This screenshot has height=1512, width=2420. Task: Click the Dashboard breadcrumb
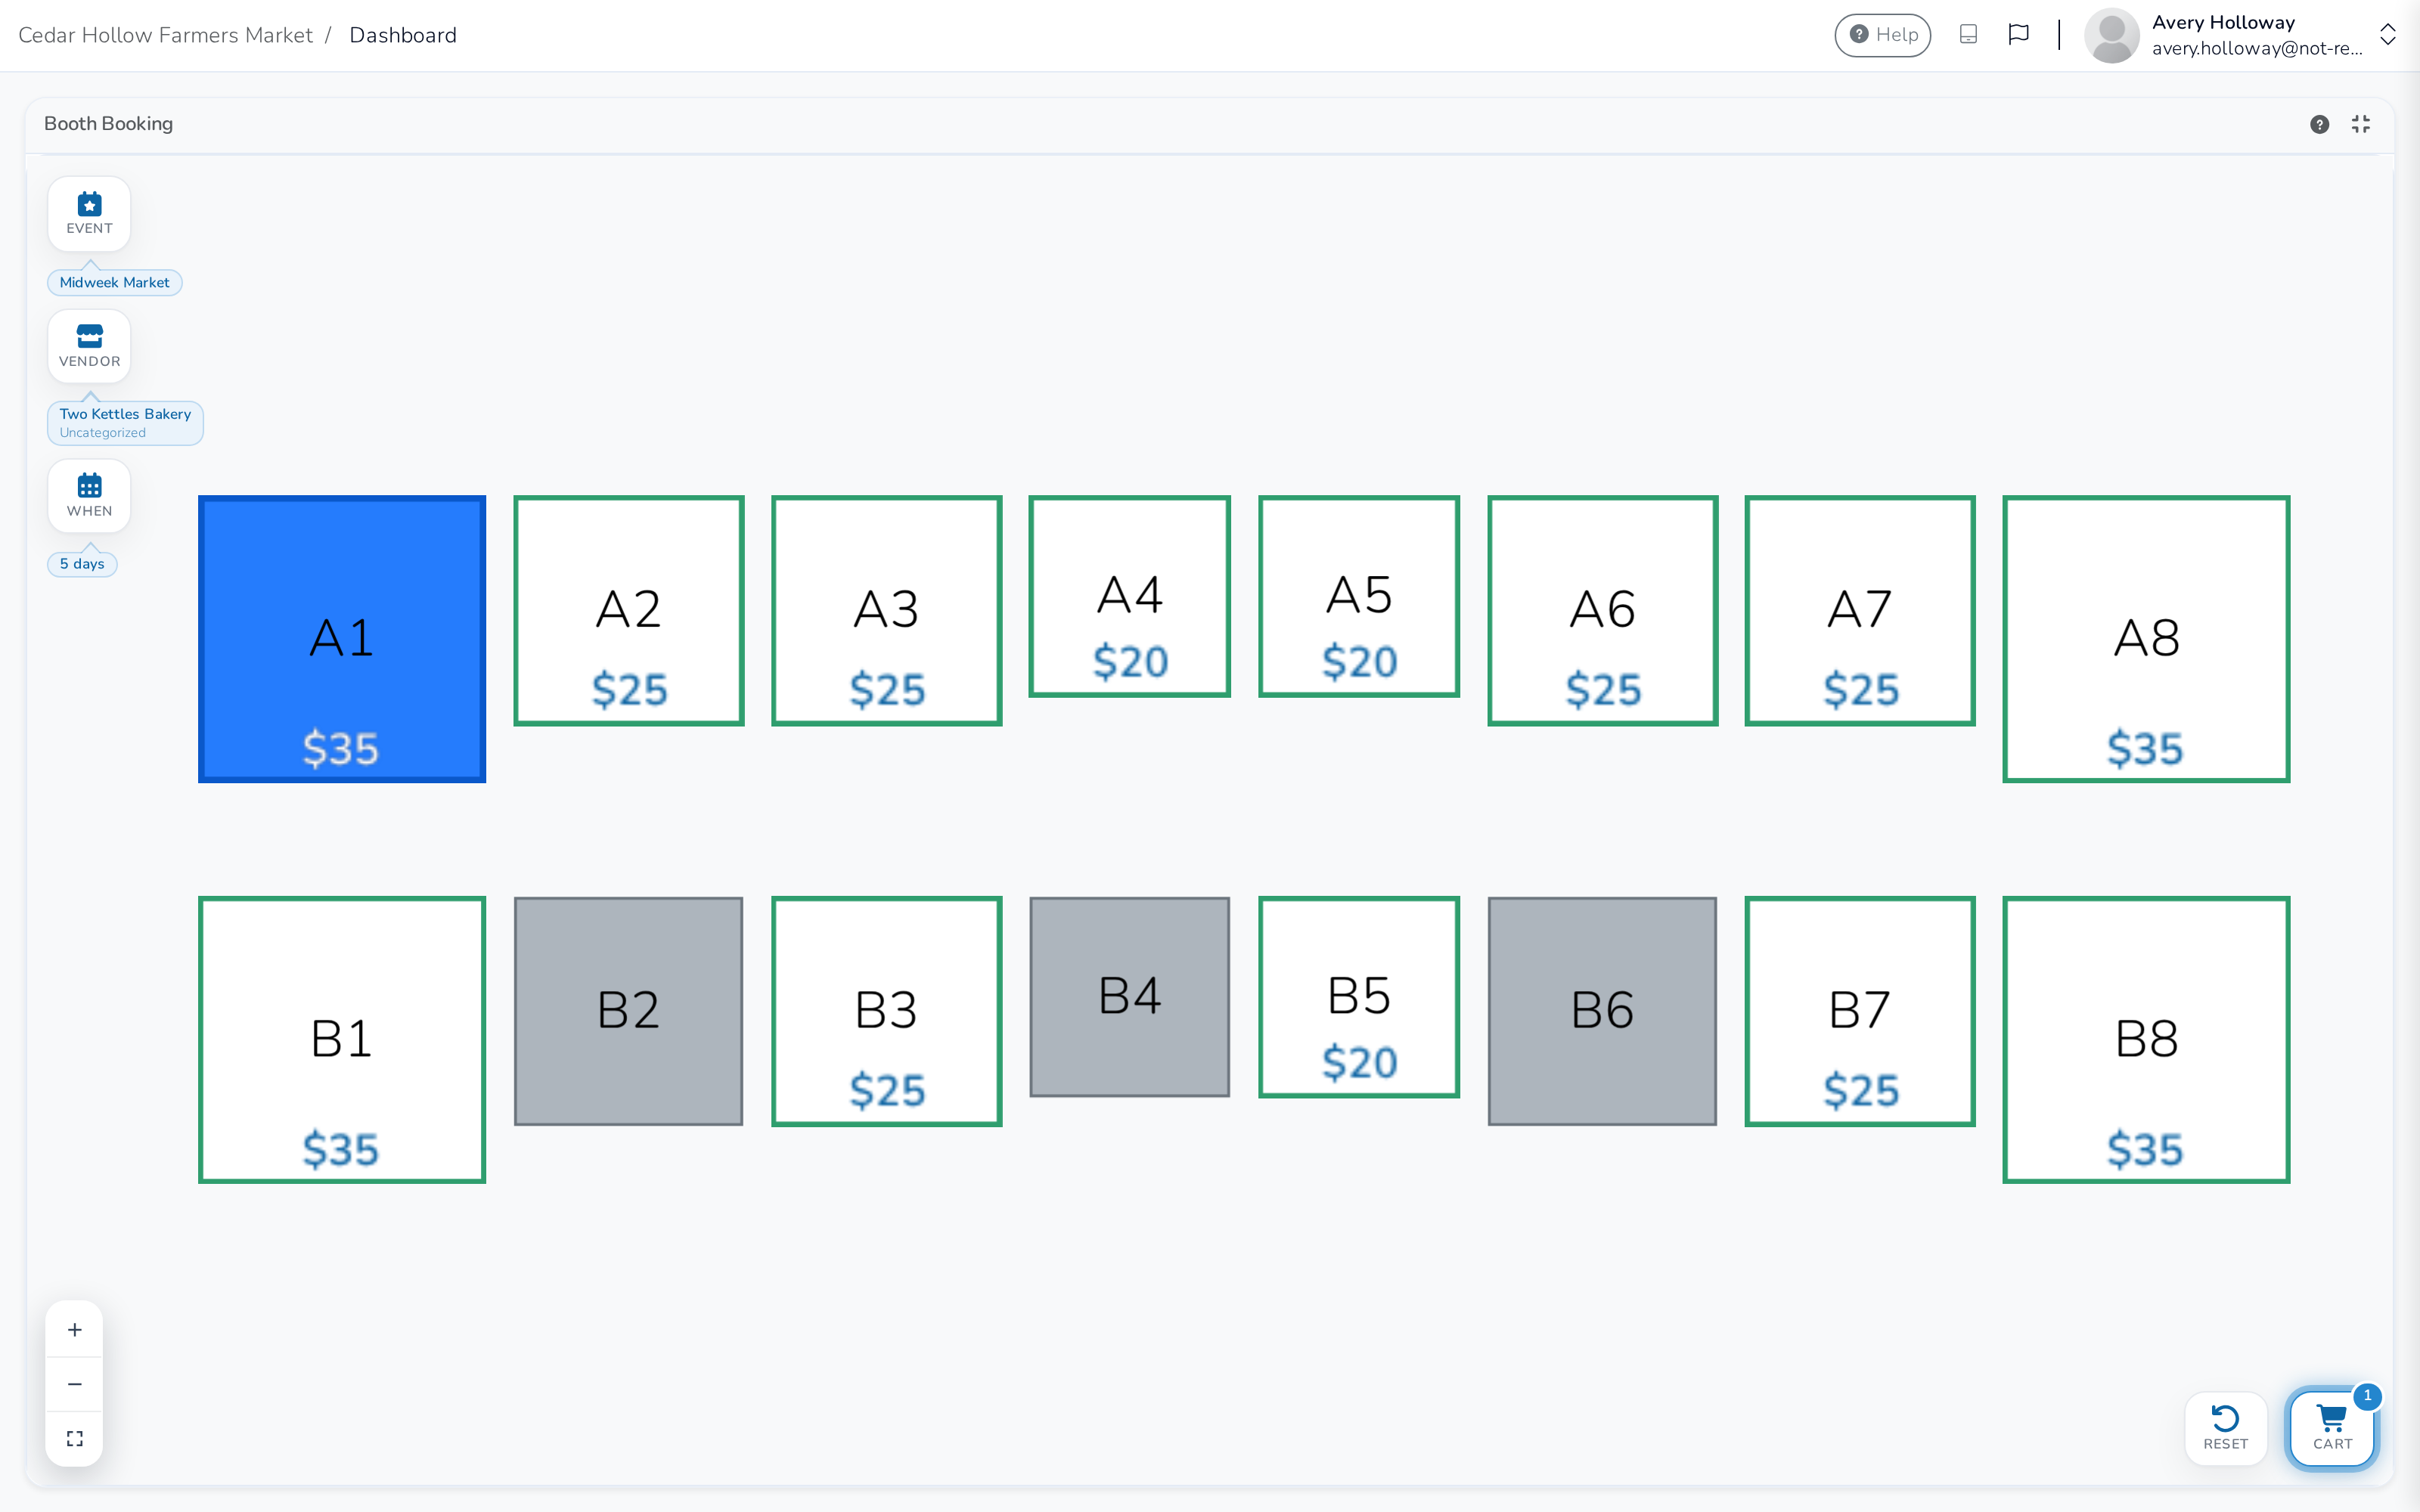403,35
